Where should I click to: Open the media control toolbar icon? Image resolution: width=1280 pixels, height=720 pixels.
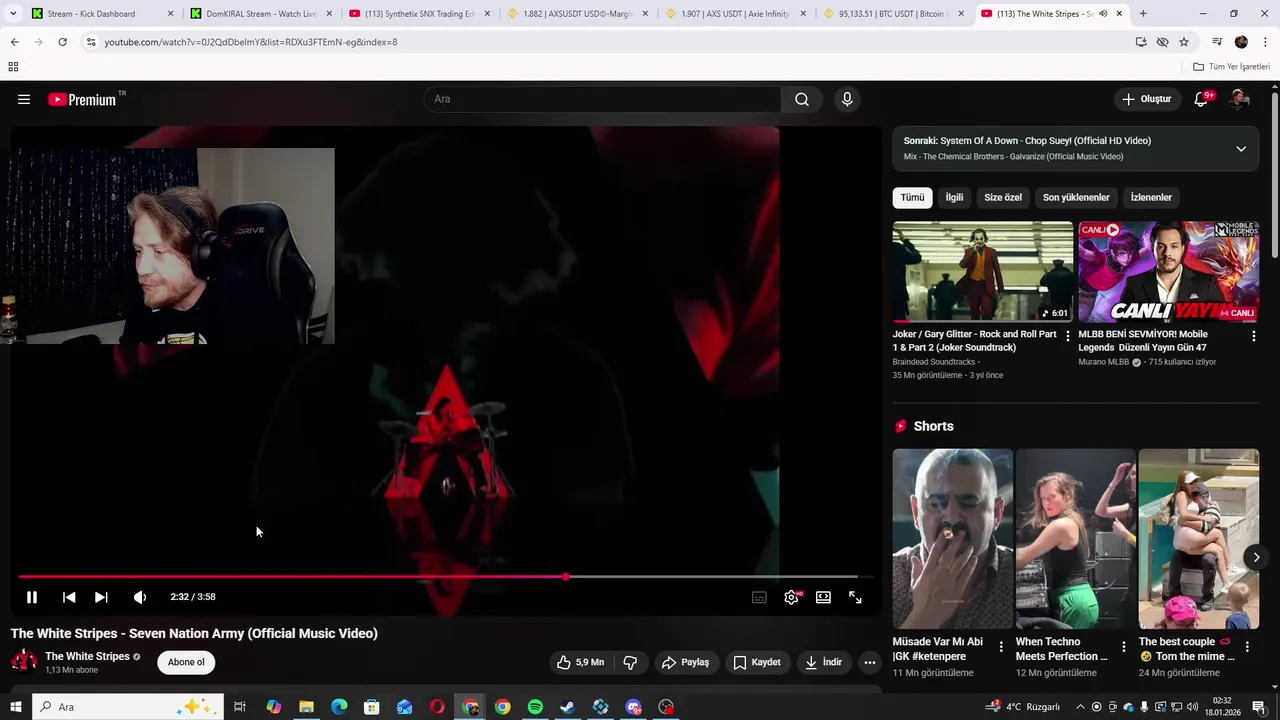1217,42
